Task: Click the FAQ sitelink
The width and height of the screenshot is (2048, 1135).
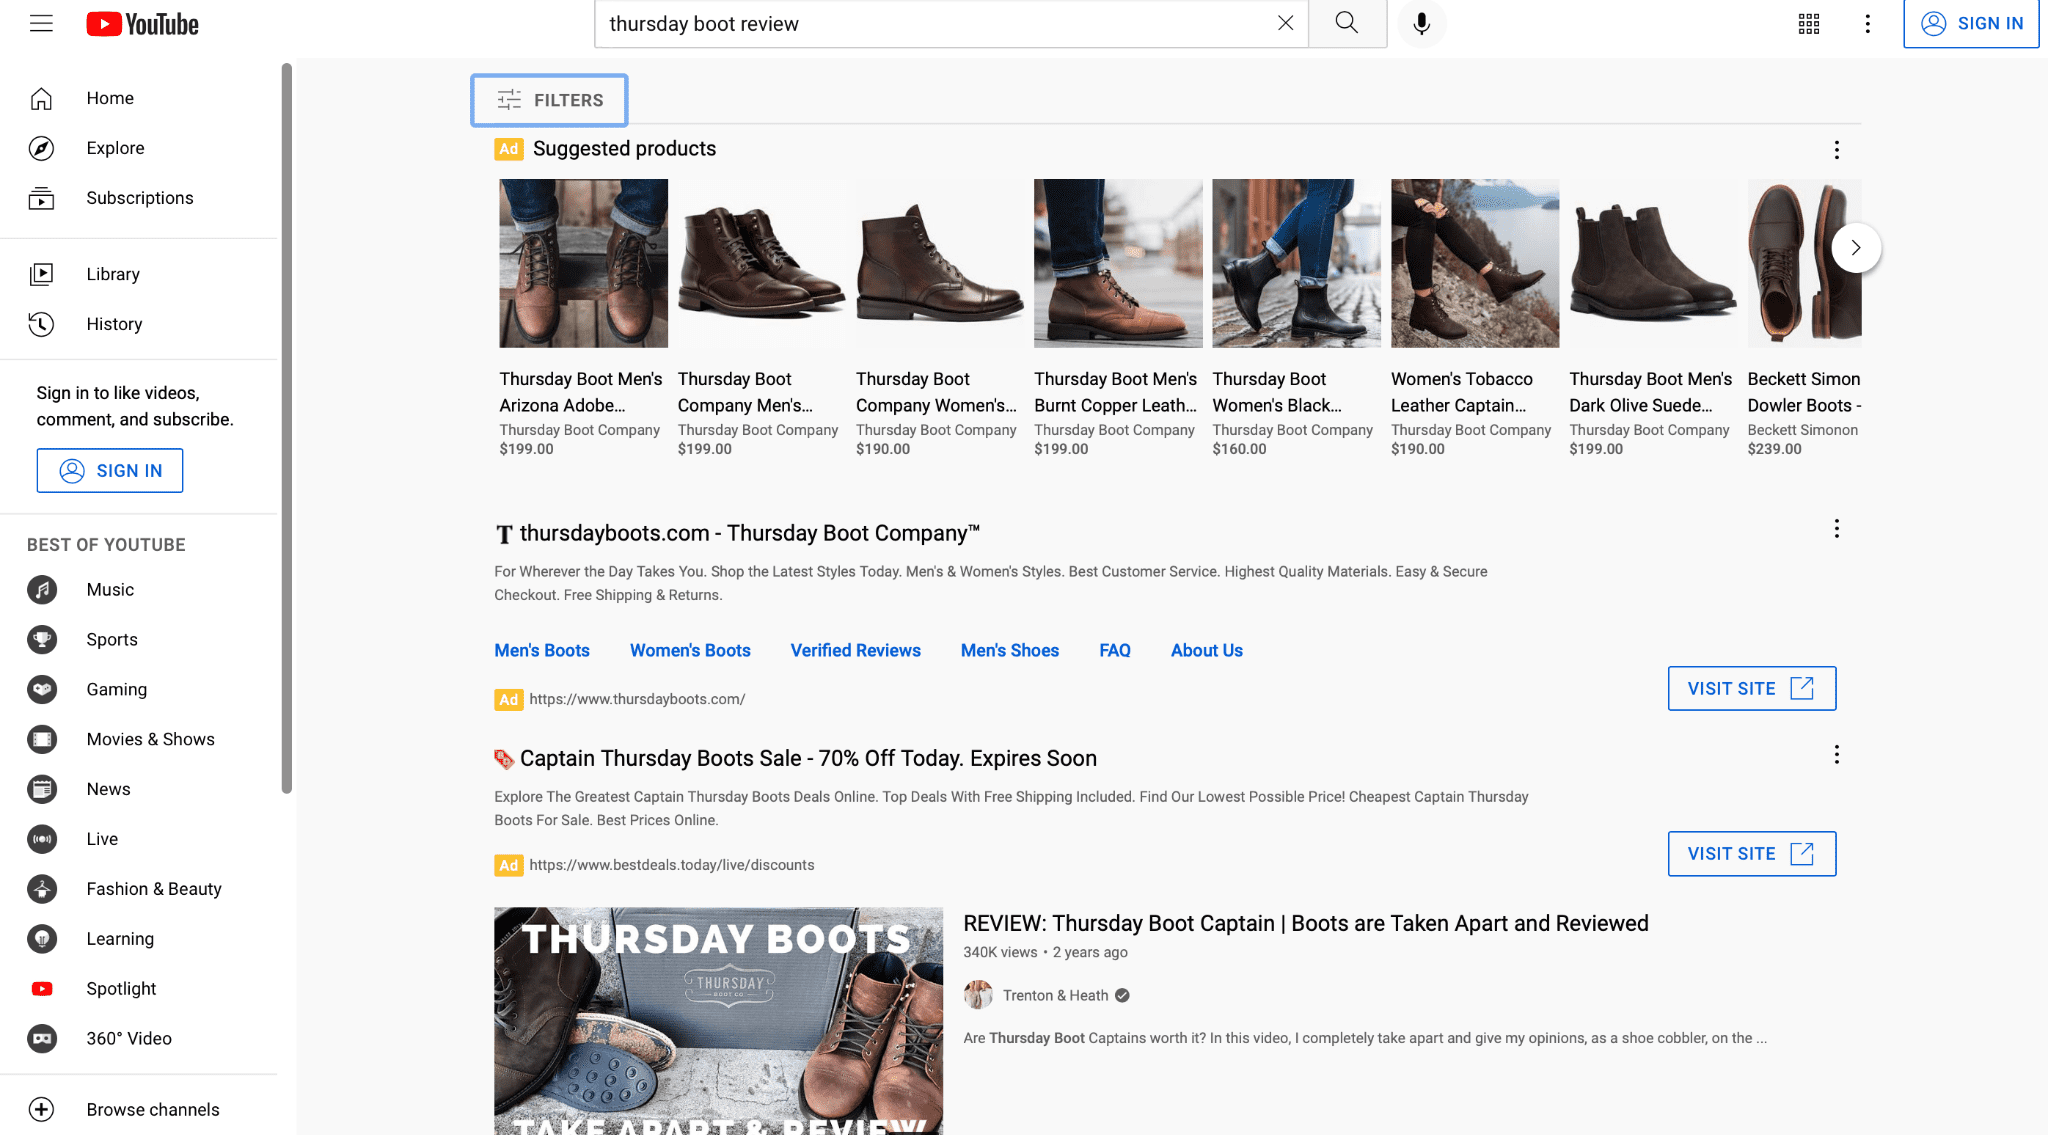Action: (1115, 650)
